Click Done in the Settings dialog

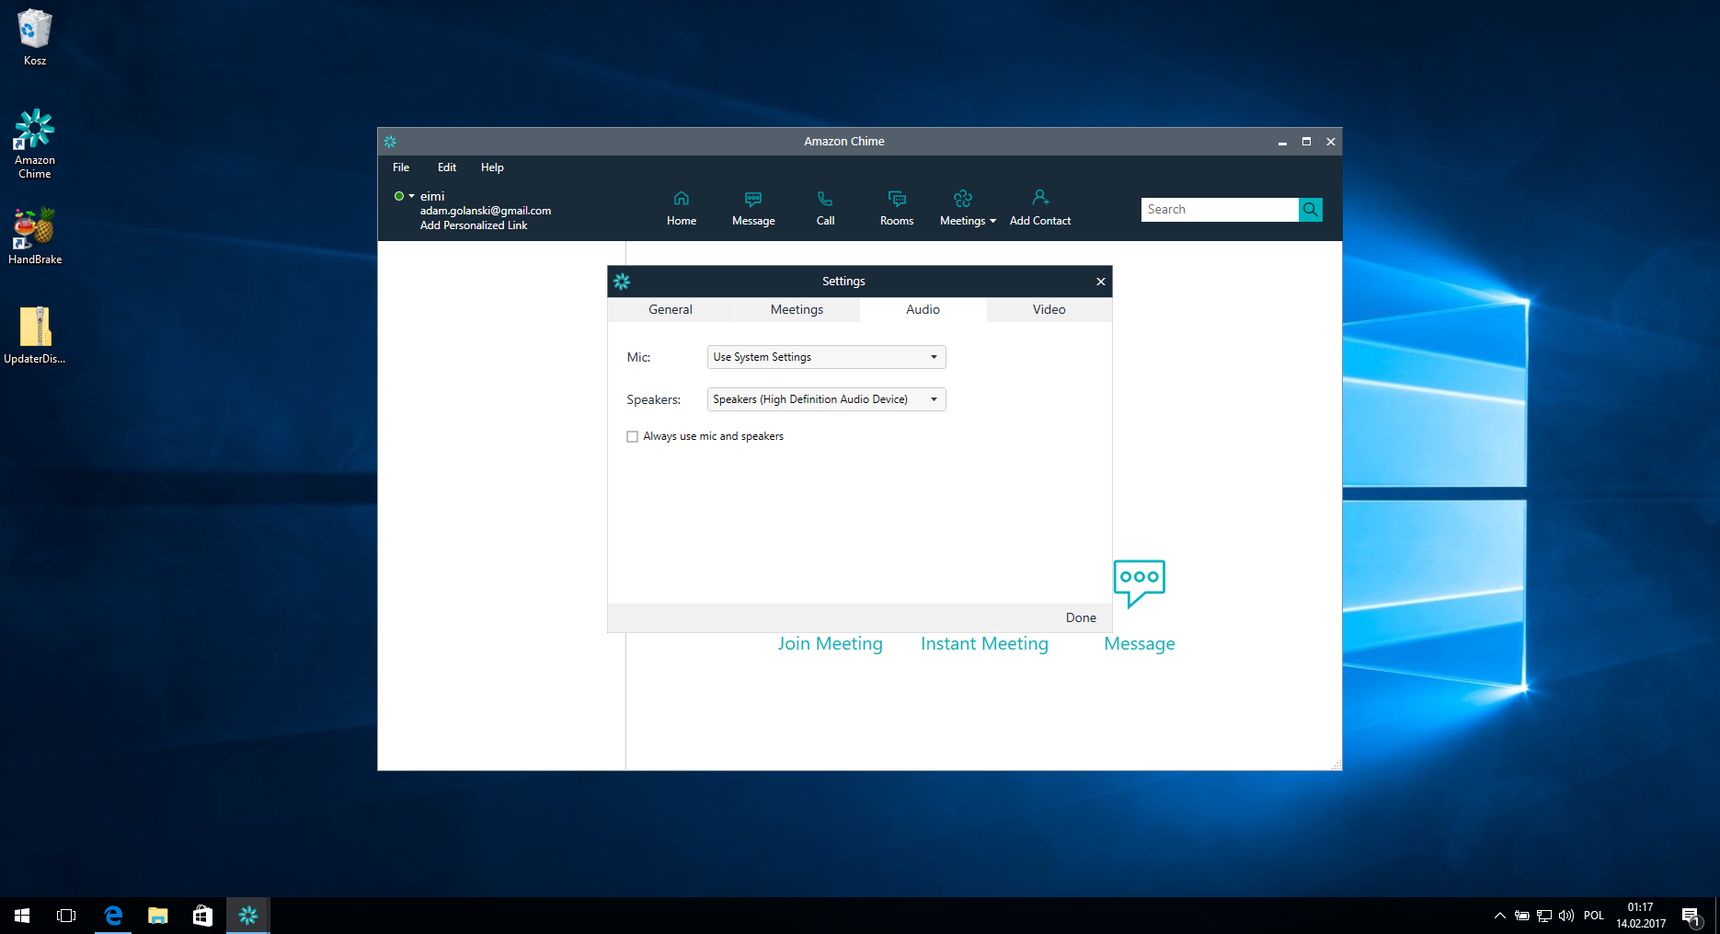coord(1081,618)
